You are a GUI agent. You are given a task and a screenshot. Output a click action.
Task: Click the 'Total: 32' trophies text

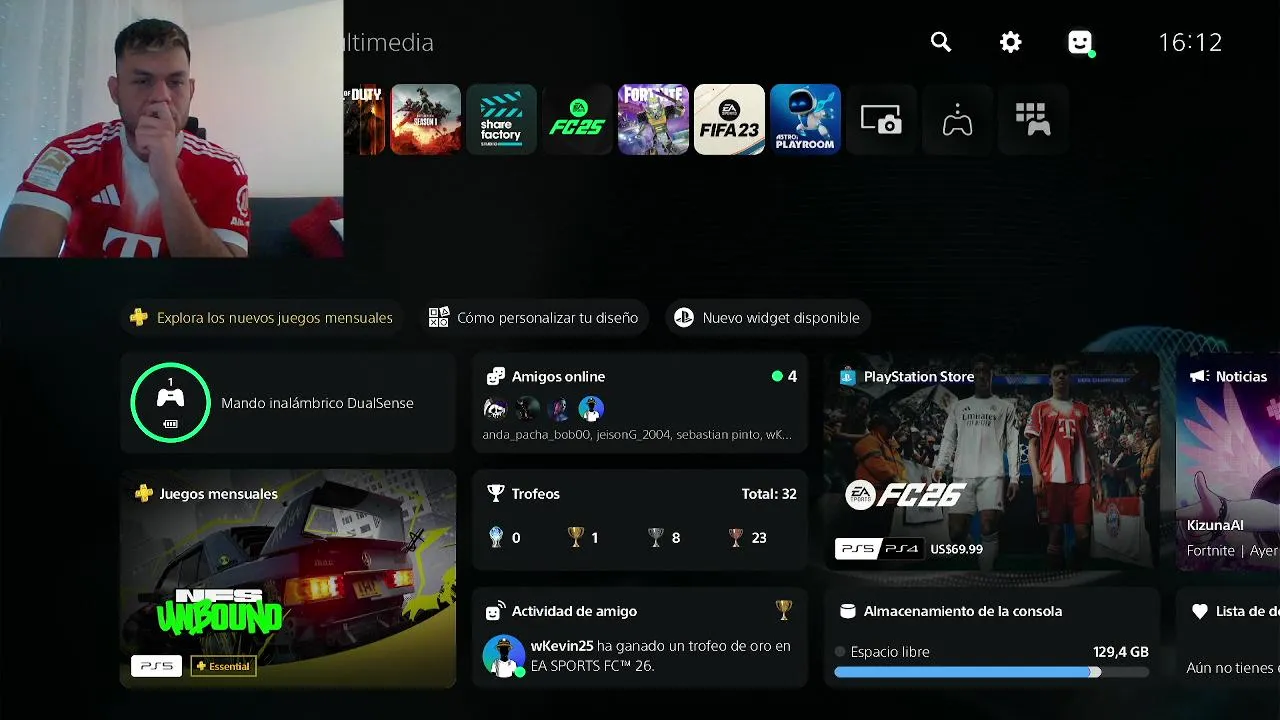pyautogui.click(x=769, y=494)
